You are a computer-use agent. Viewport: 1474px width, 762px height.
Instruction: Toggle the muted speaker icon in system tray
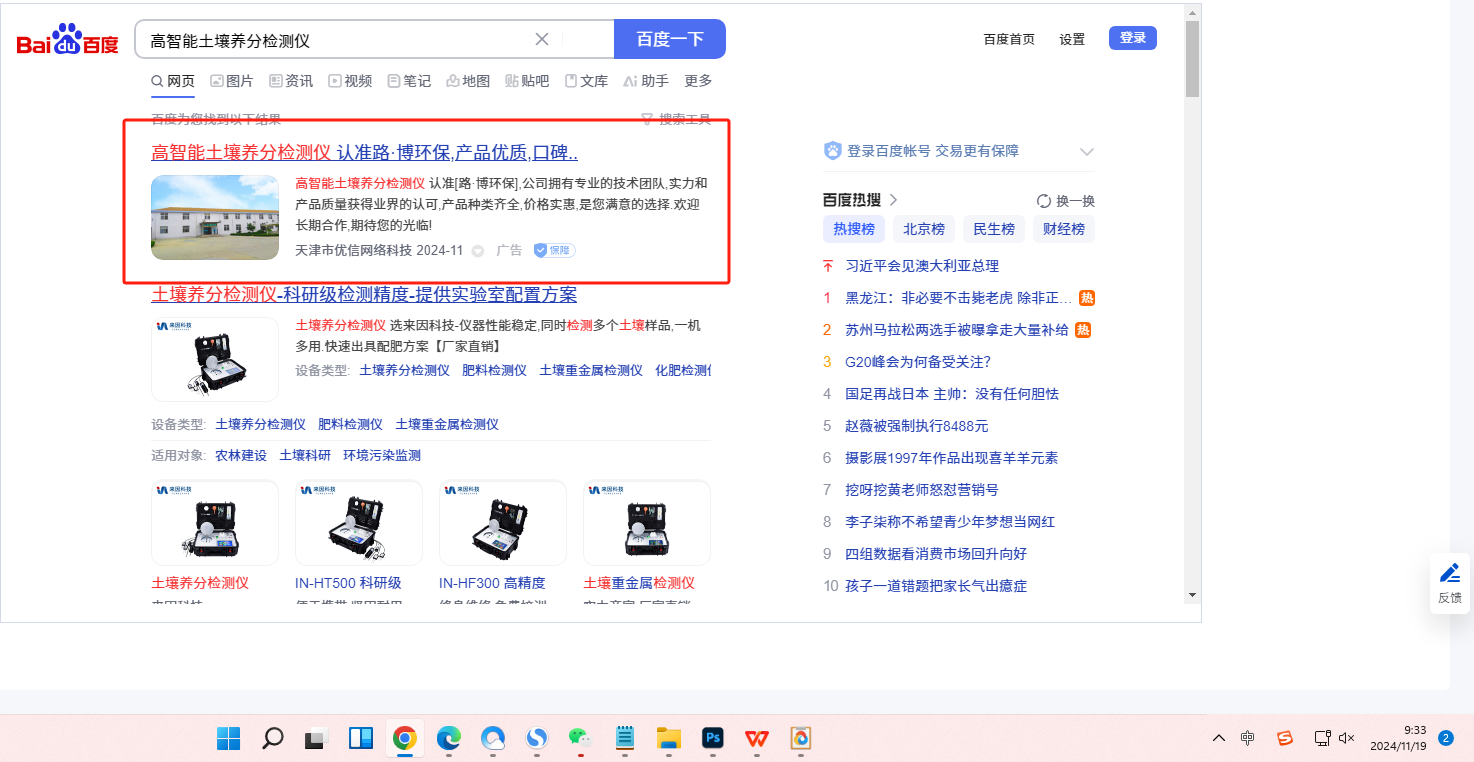click(1346, 739)
